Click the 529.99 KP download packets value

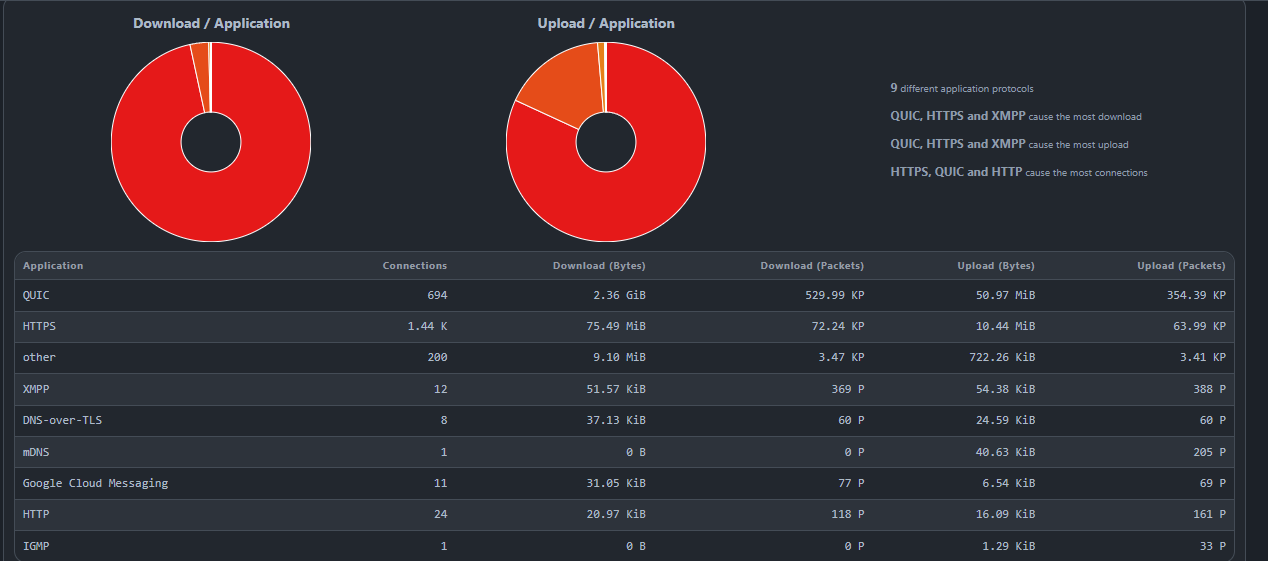pyautogui.click(x=835, y=296)
